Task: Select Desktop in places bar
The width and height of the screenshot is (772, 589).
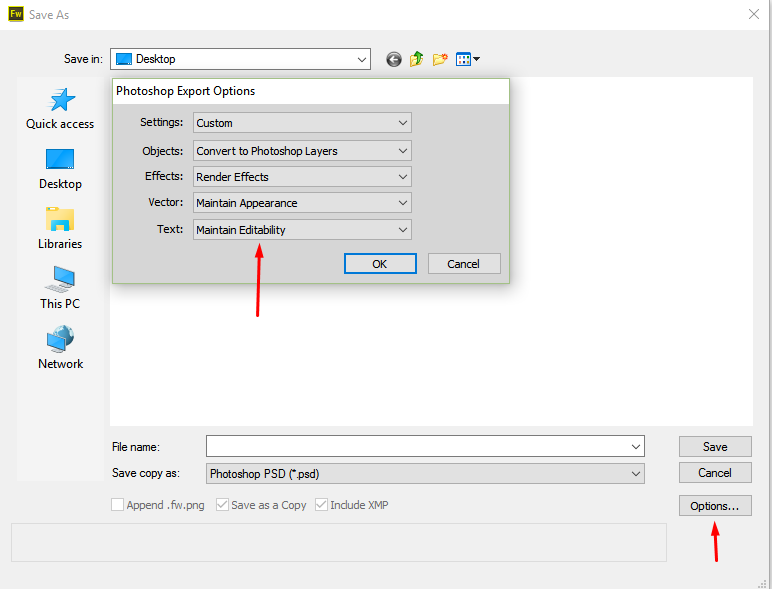Action: pos(60,169)
